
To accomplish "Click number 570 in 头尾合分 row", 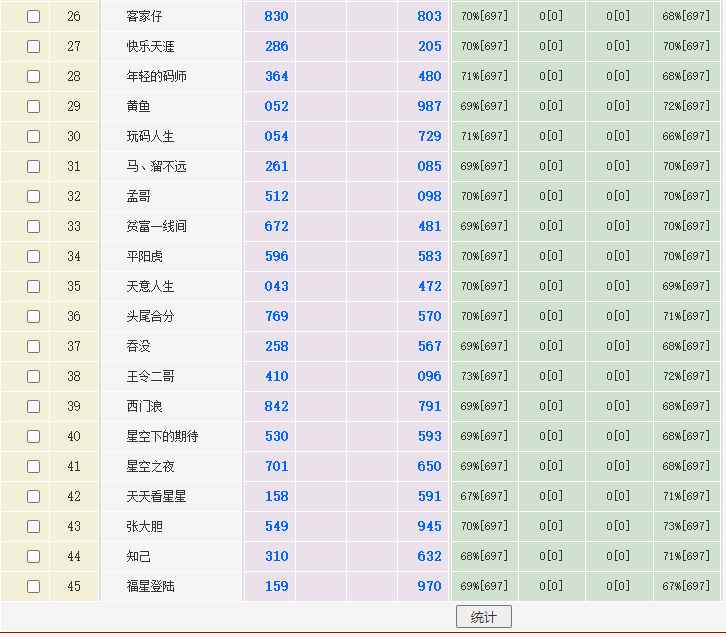I will pyautogui.click(x=429, y=316).
